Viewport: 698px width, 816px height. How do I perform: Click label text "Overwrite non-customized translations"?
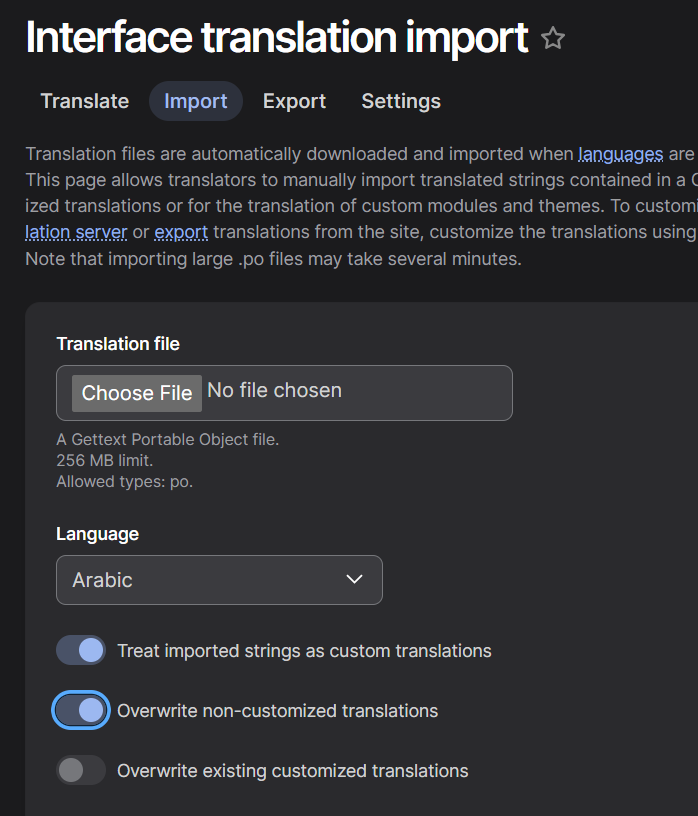tap(277, 711)
